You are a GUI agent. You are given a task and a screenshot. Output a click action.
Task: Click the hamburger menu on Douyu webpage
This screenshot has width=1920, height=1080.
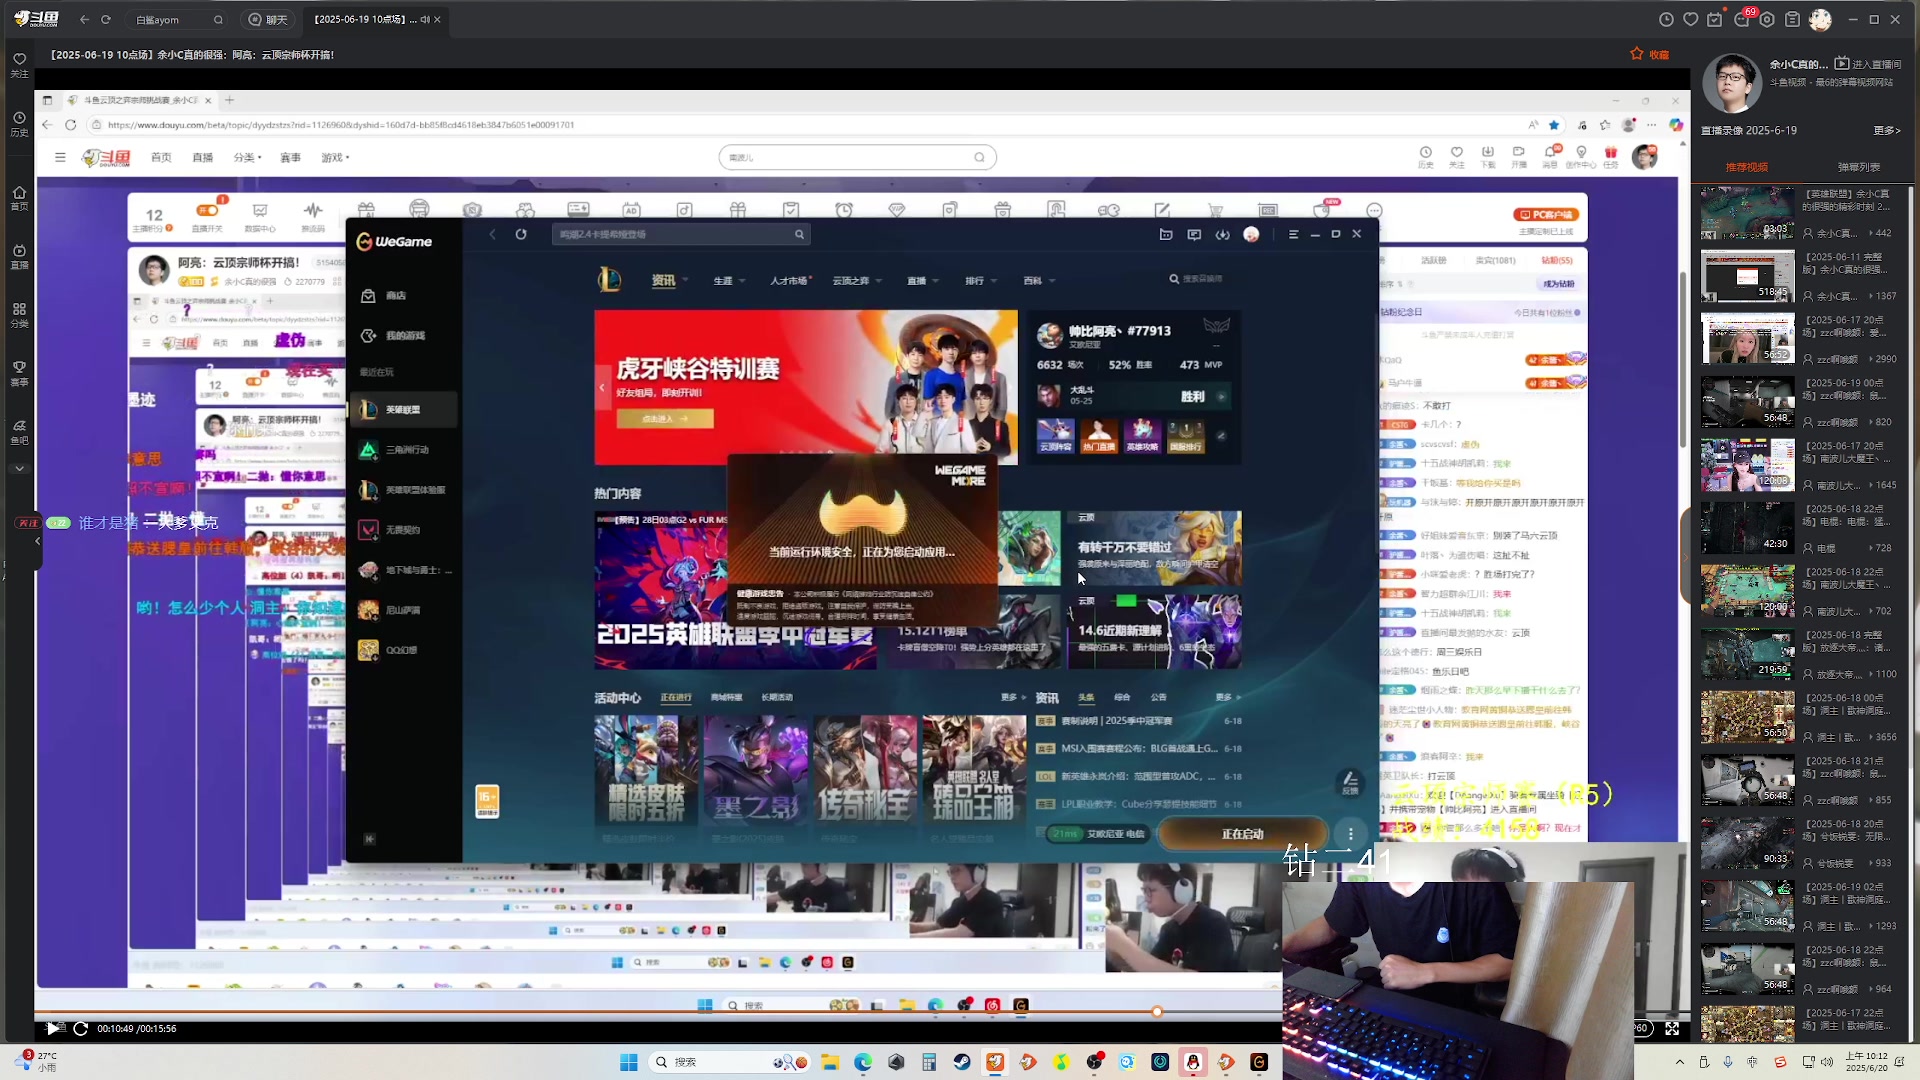[x=60, y=157]
